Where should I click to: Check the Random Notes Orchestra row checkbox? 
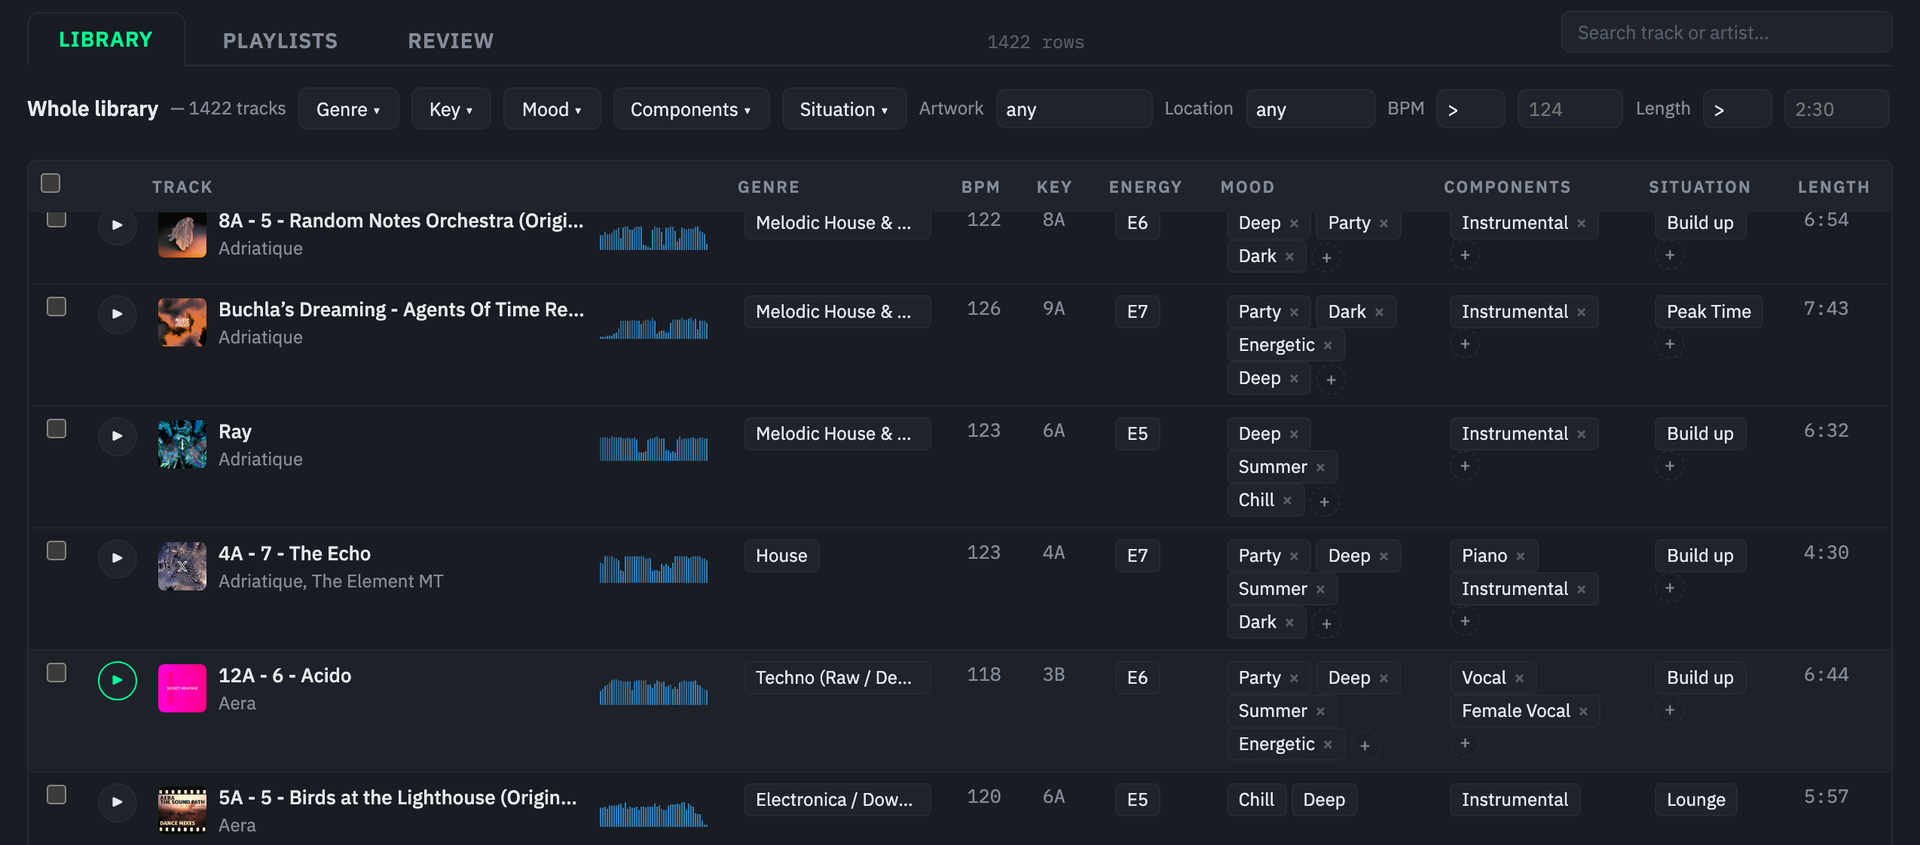point(57,218)
